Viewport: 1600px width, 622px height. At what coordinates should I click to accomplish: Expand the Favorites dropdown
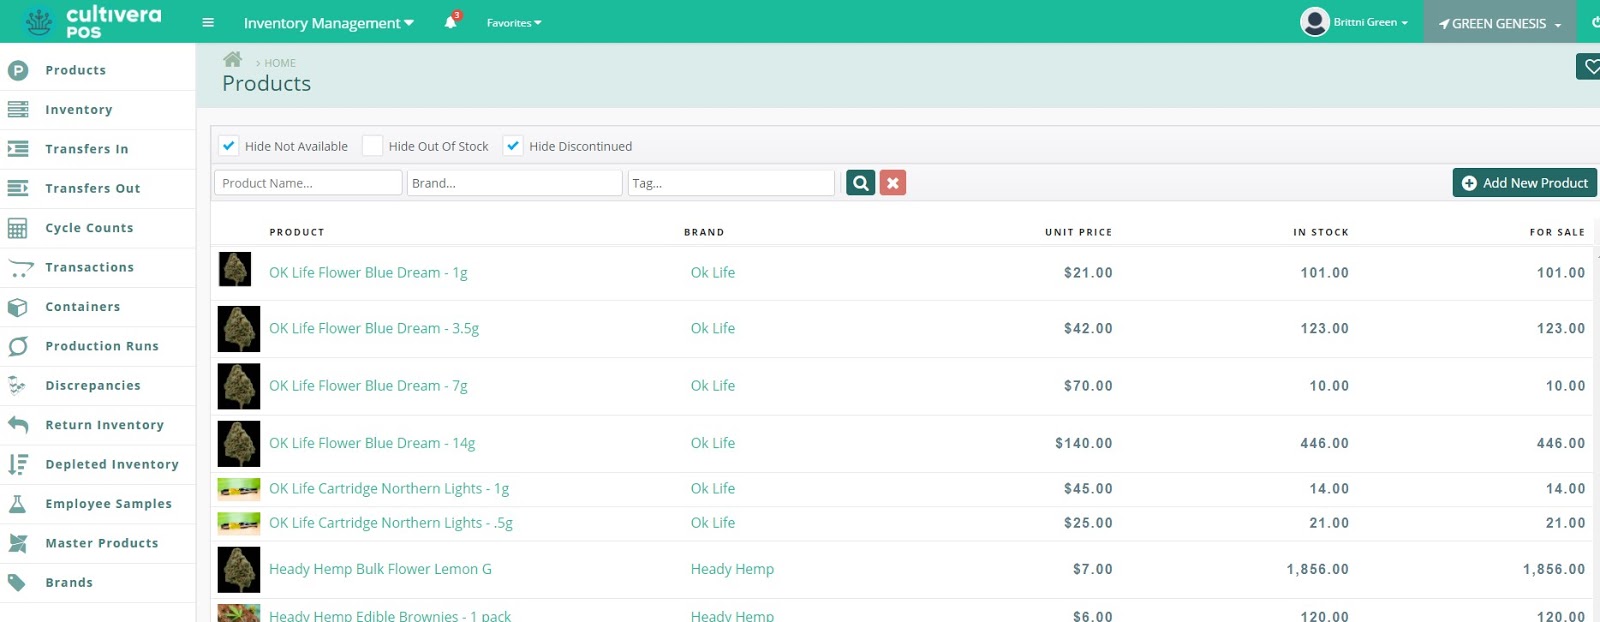pos(514,23)
